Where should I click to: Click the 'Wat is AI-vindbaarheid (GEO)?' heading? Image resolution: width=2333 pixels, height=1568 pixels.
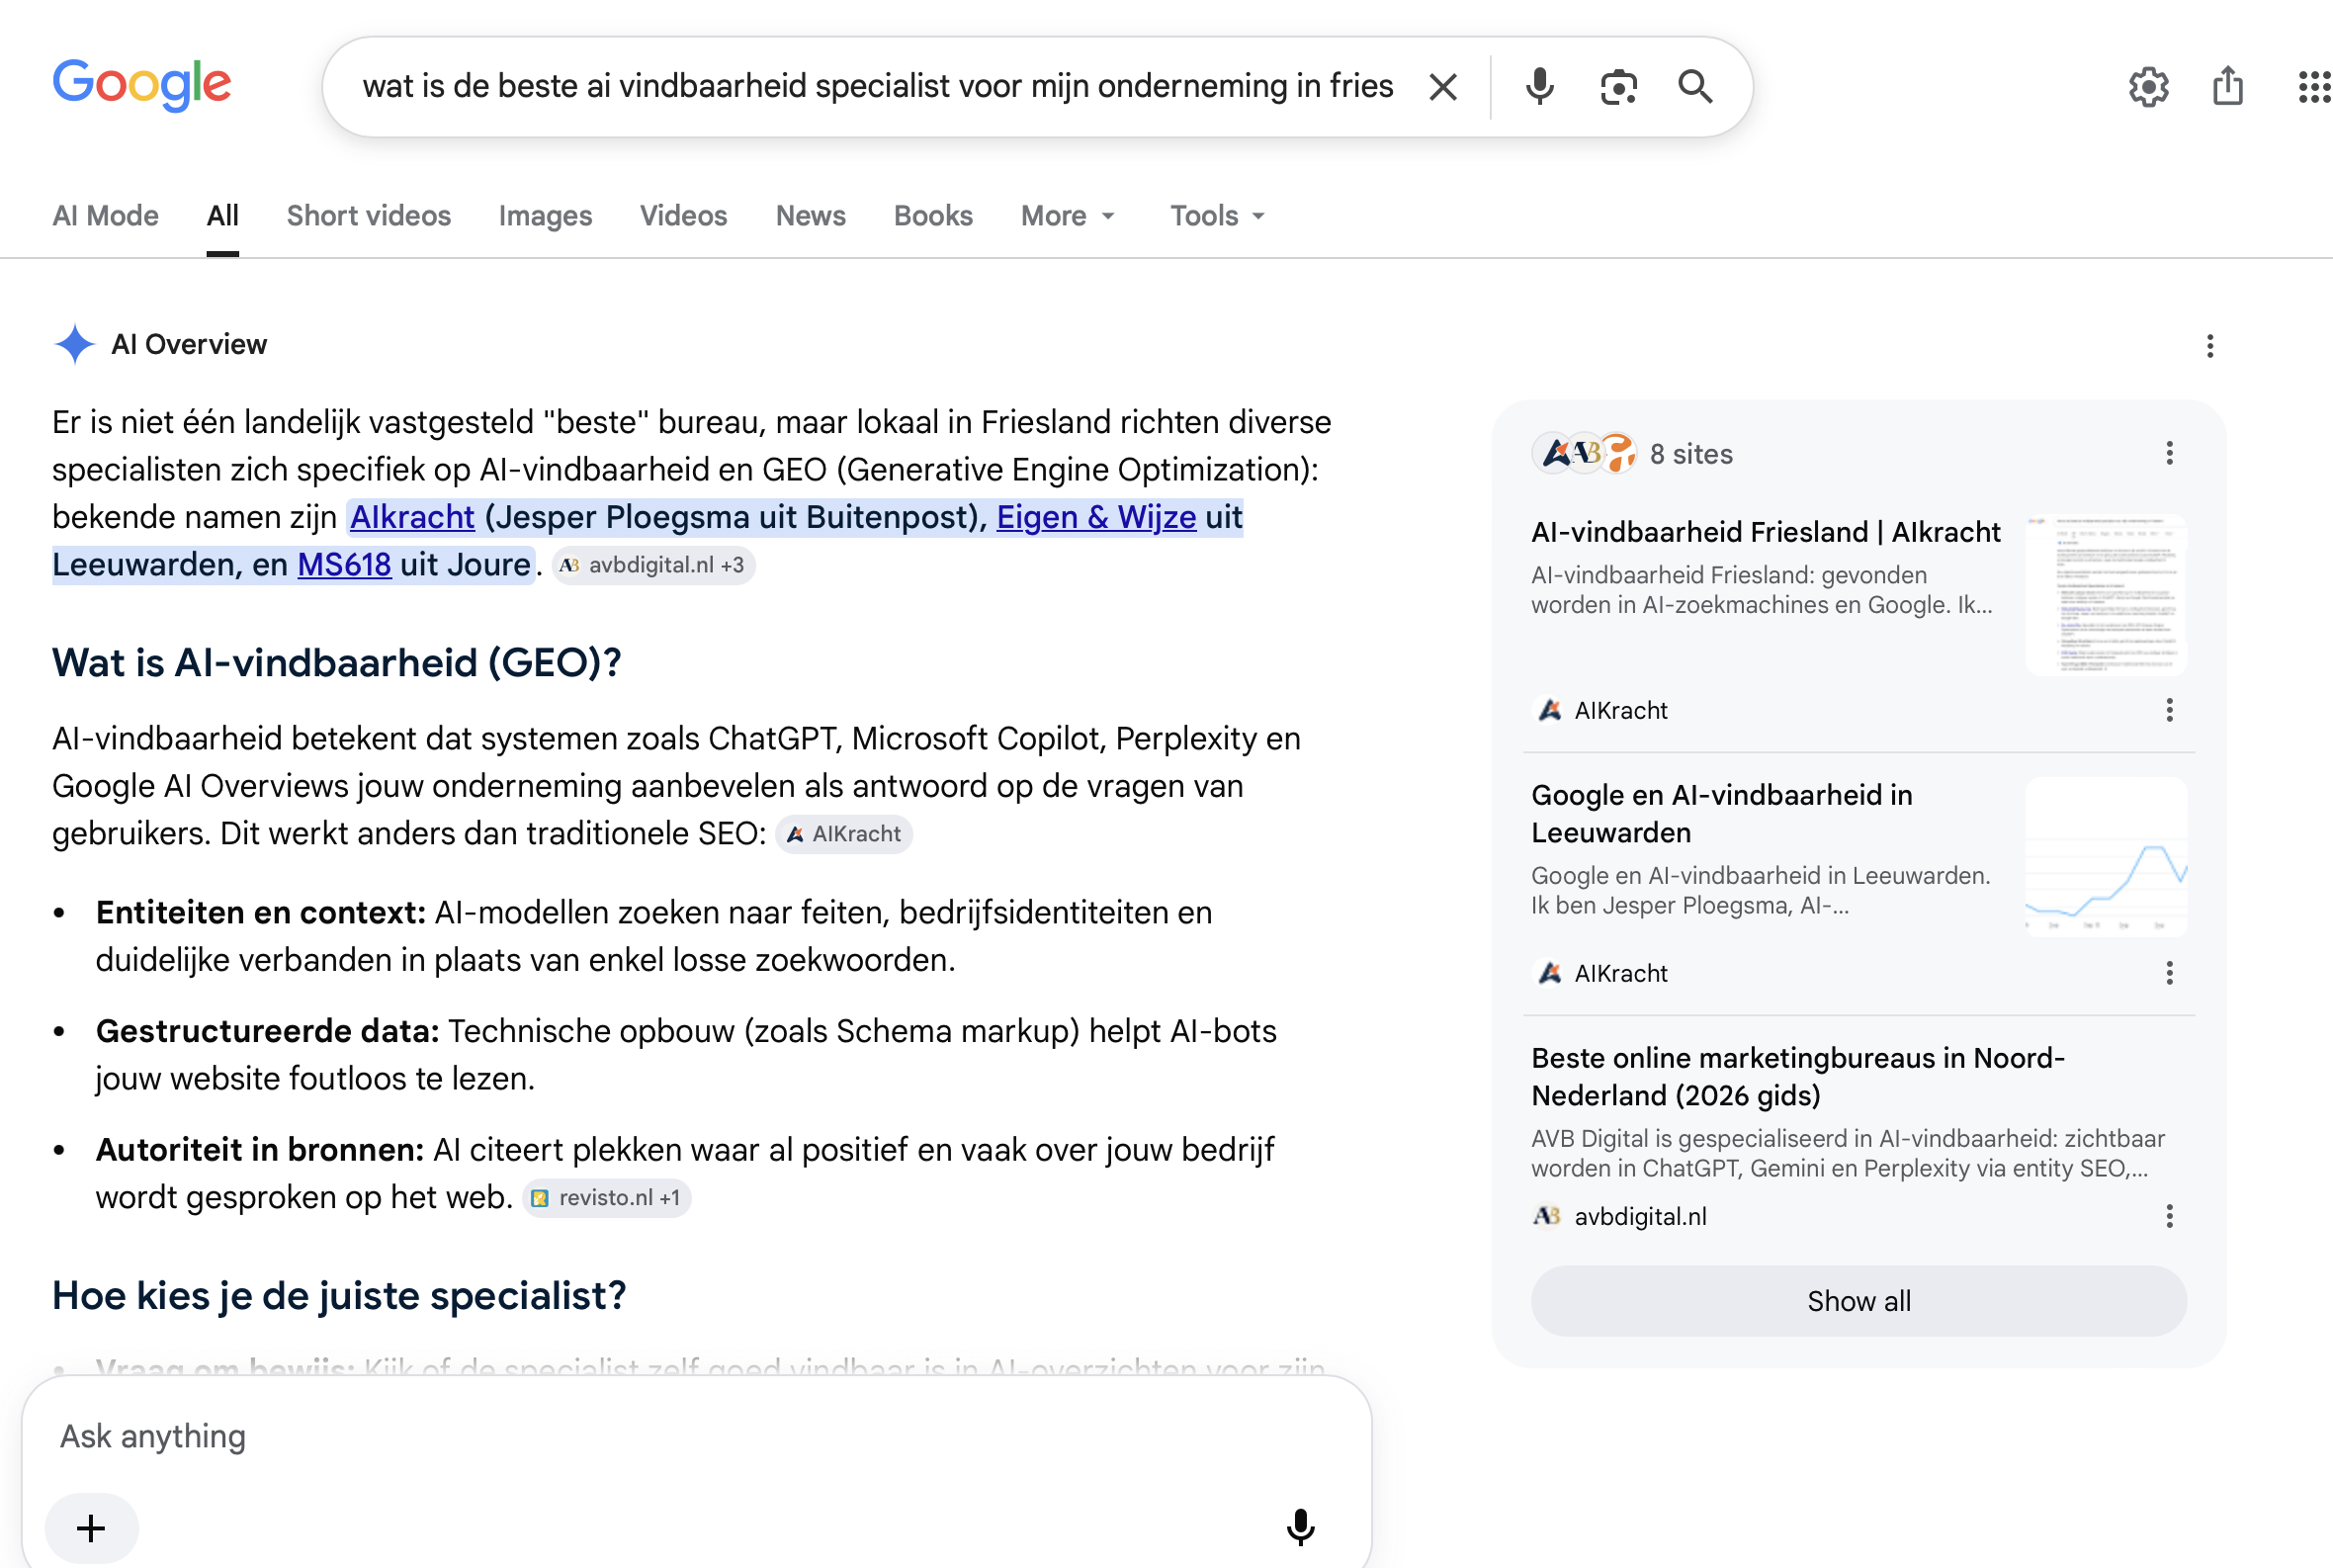337,663
